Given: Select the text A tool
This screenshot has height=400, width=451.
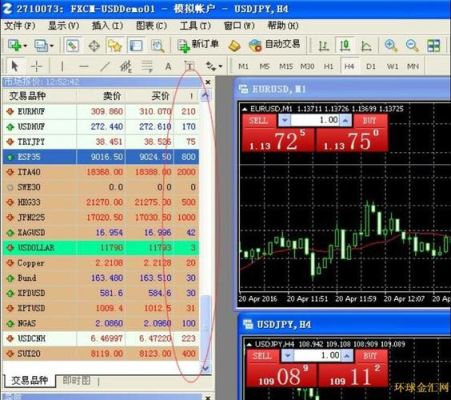Looking at the screenshot, I should click(x=168, y=66).
